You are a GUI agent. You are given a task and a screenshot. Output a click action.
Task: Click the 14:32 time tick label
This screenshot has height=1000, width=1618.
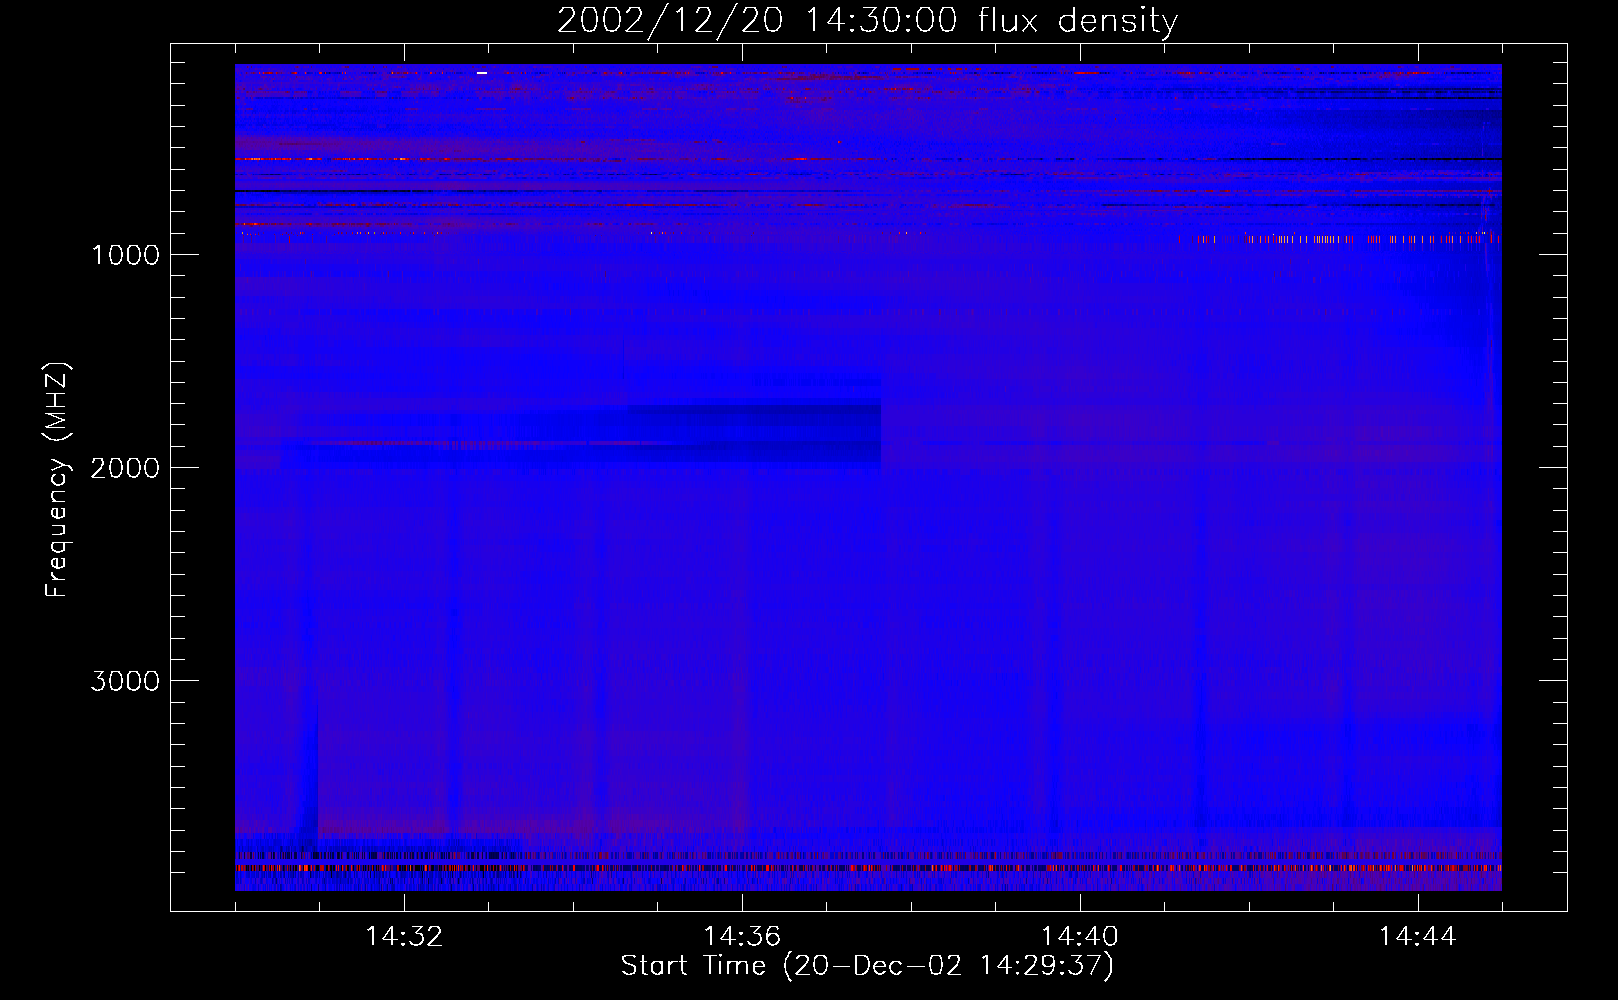pyautogui.click(x=404, y=937)
